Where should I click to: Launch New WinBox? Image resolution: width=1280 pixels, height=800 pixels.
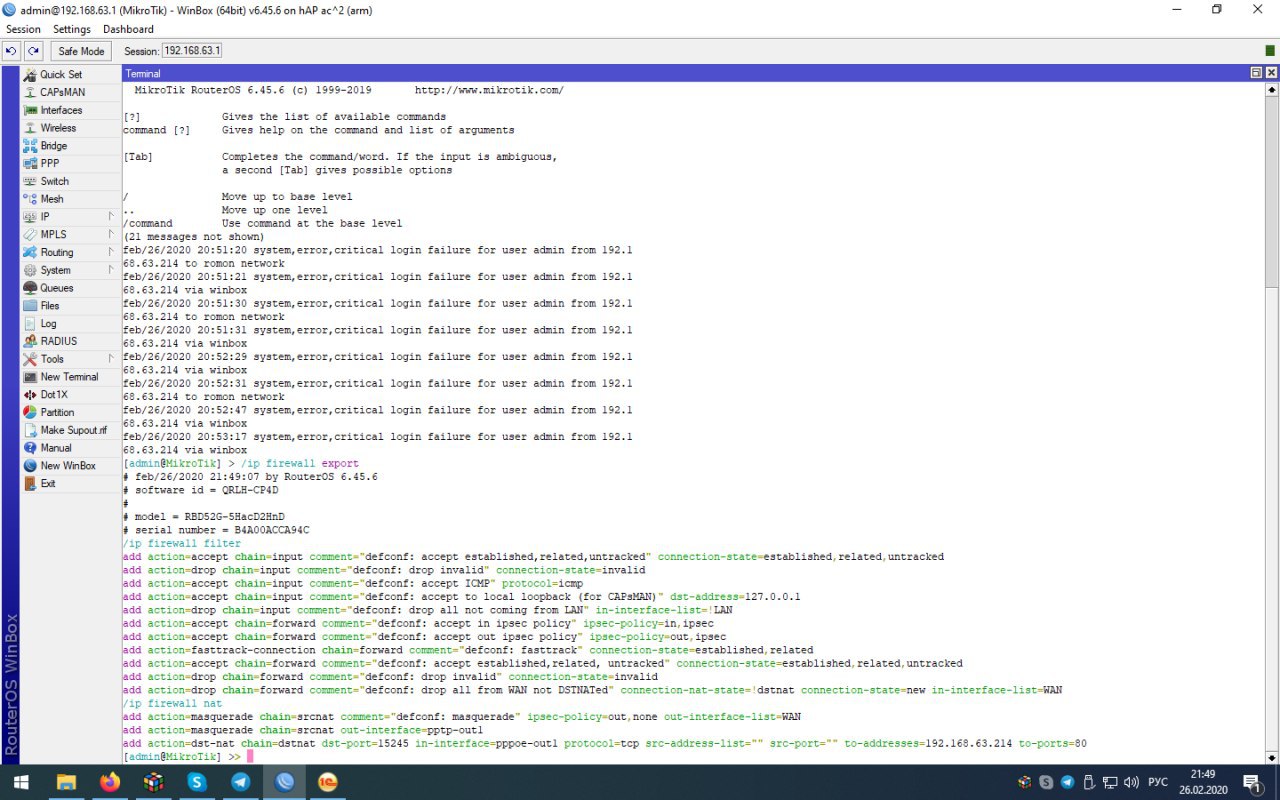coord(68,466)
